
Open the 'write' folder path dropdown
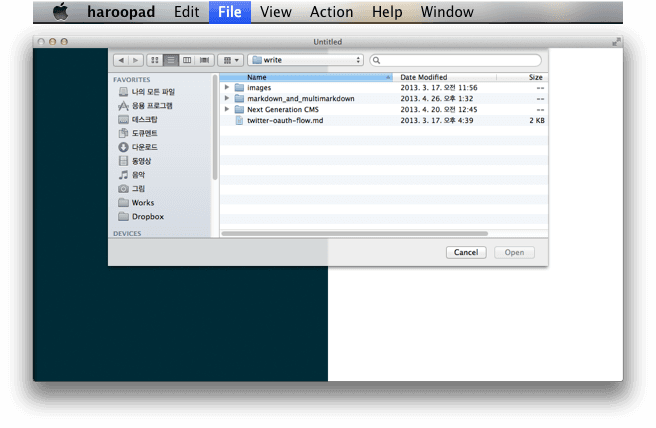click(305, 60)
